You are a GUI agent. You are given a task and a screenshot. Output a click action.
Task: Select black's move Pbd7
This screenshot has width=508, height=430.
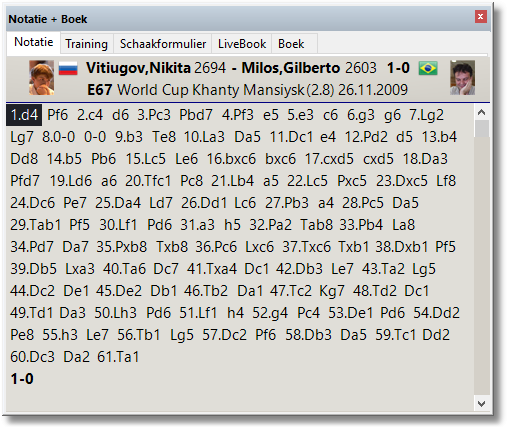pos(196,115)
